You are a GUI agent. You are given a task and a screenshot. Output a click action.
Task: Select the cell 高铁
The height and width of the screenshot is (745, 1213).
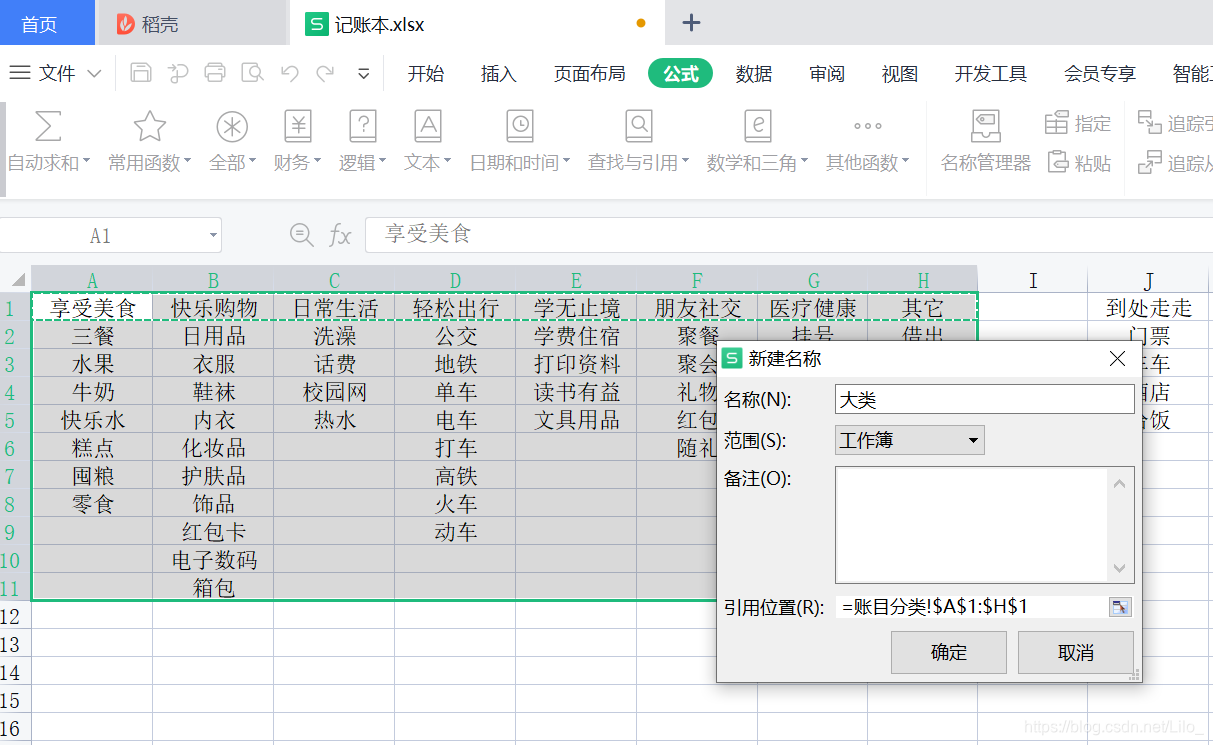coord(455,476)
